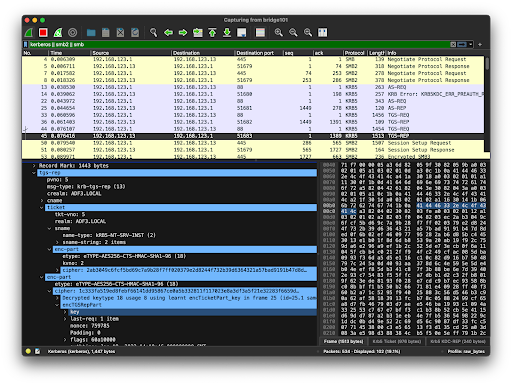
Task: Reload the capture file icon
Action: [135, 32]
